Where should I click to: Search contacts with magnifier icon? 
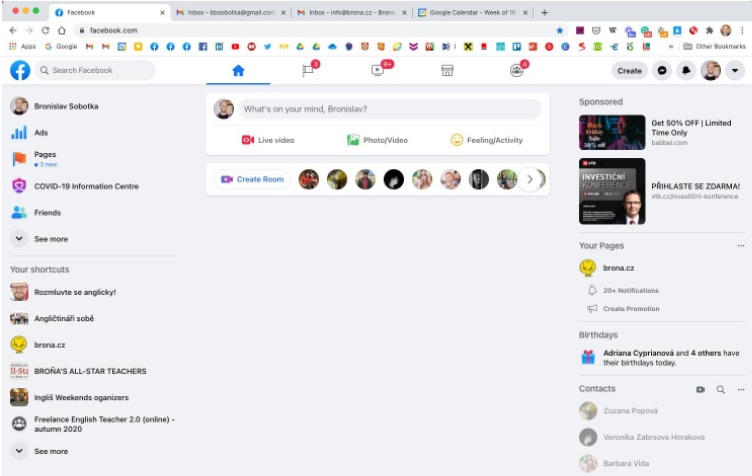point(720,389)
